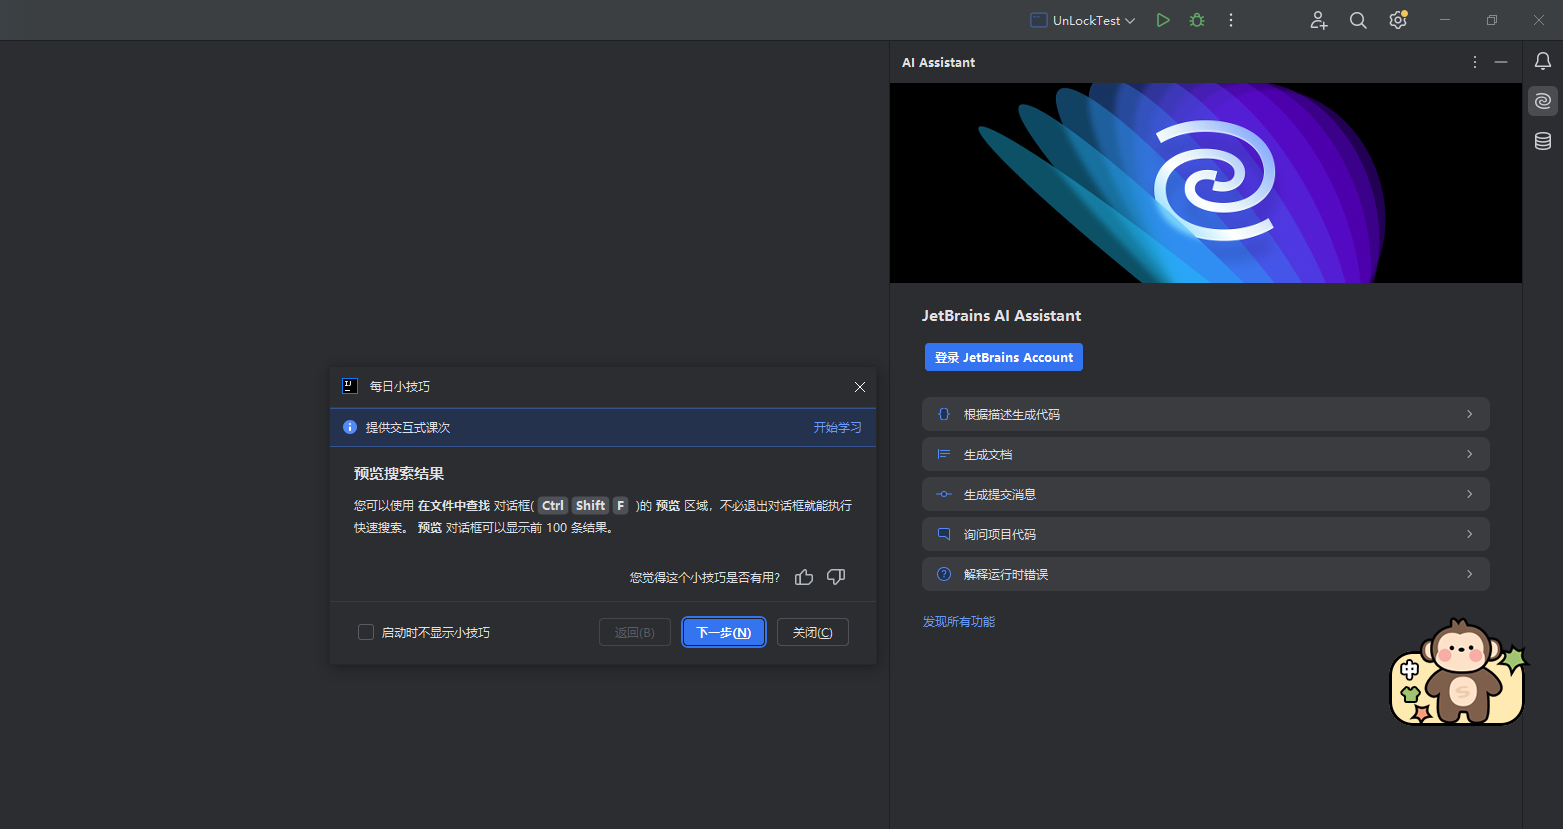This screenshot has height=829, width=1563.
Task: Toggle the AI Assistant spiral sidebar icon
Action: coord(1543,101)
